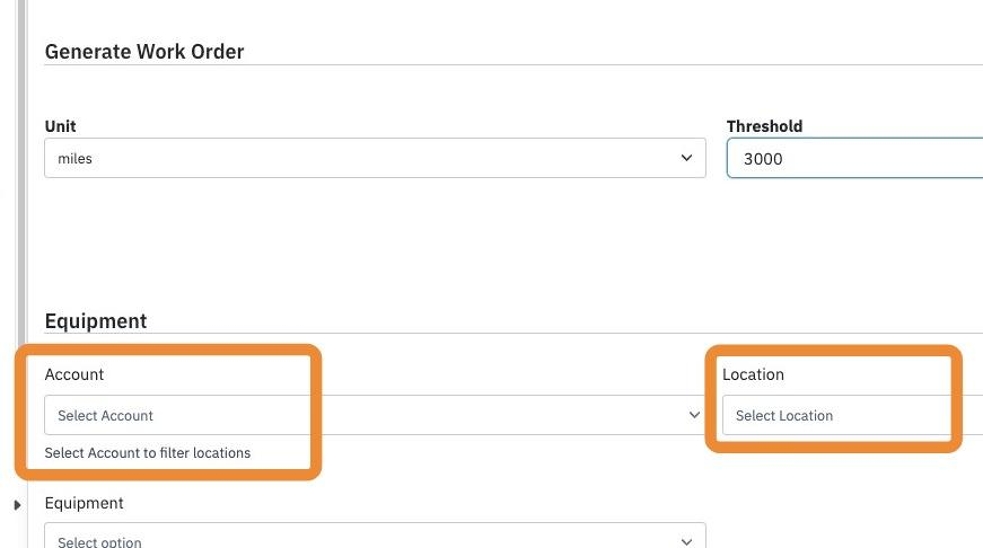983x548 pixels.
Task: Open the Equipment 'Select option' dropdown
Action: tap(375, 535)
